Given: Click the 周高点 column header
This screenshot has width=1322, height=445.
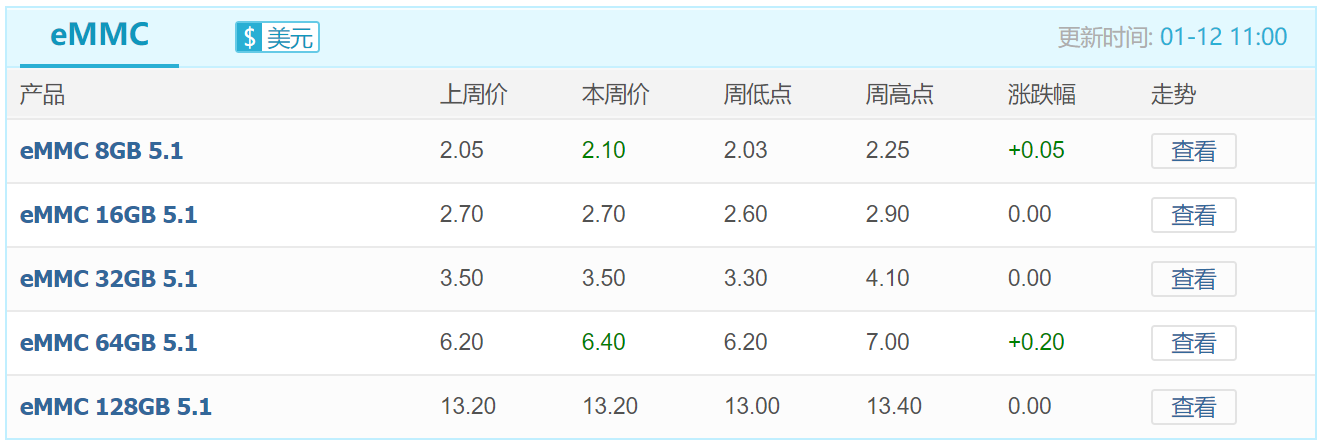Looking at the screenshot, I should pyautogui.click(x=900, y=95).
